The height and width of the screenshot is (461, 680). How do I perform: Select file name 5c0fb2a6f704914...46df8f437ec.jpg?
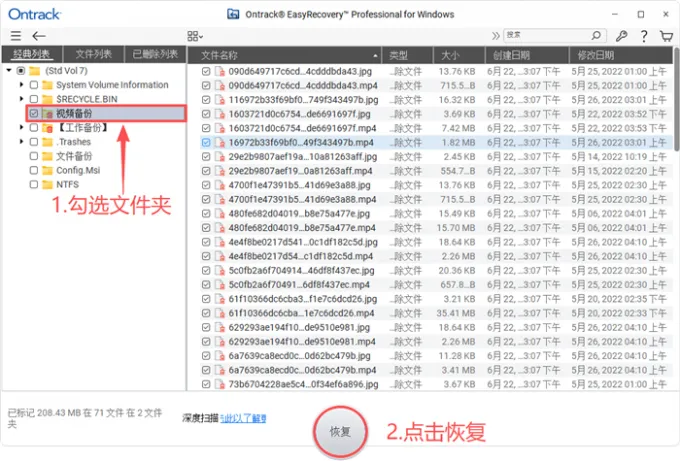coord(301,271)
